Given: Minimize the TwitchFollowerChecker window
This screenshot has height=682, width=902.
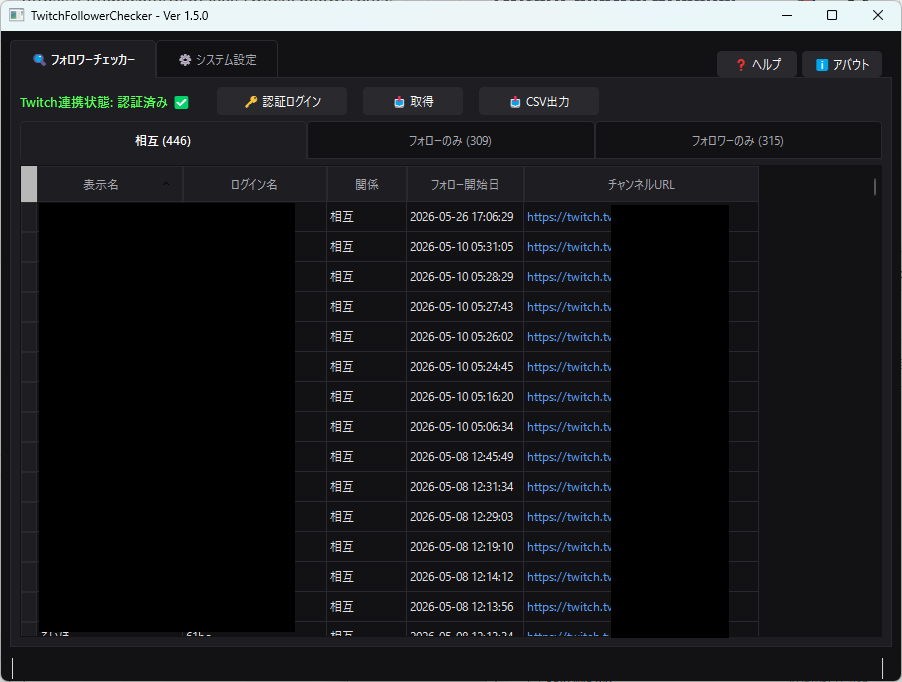Looking at the screenshot, I should [x=787, y=16].
